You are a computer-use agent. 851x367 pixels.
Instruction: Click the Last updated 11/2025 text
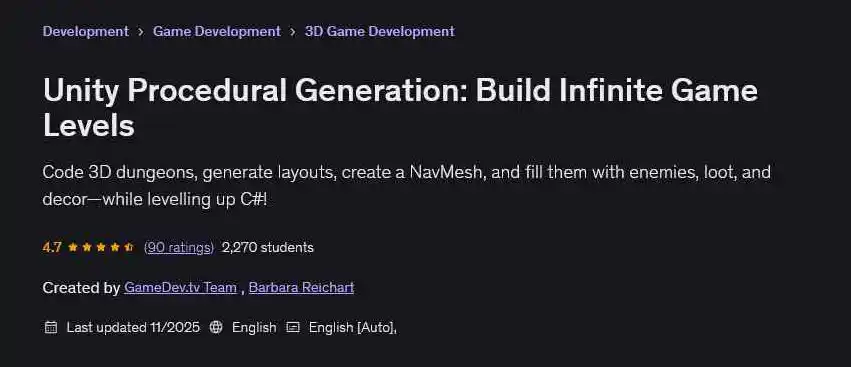[133, 327]
